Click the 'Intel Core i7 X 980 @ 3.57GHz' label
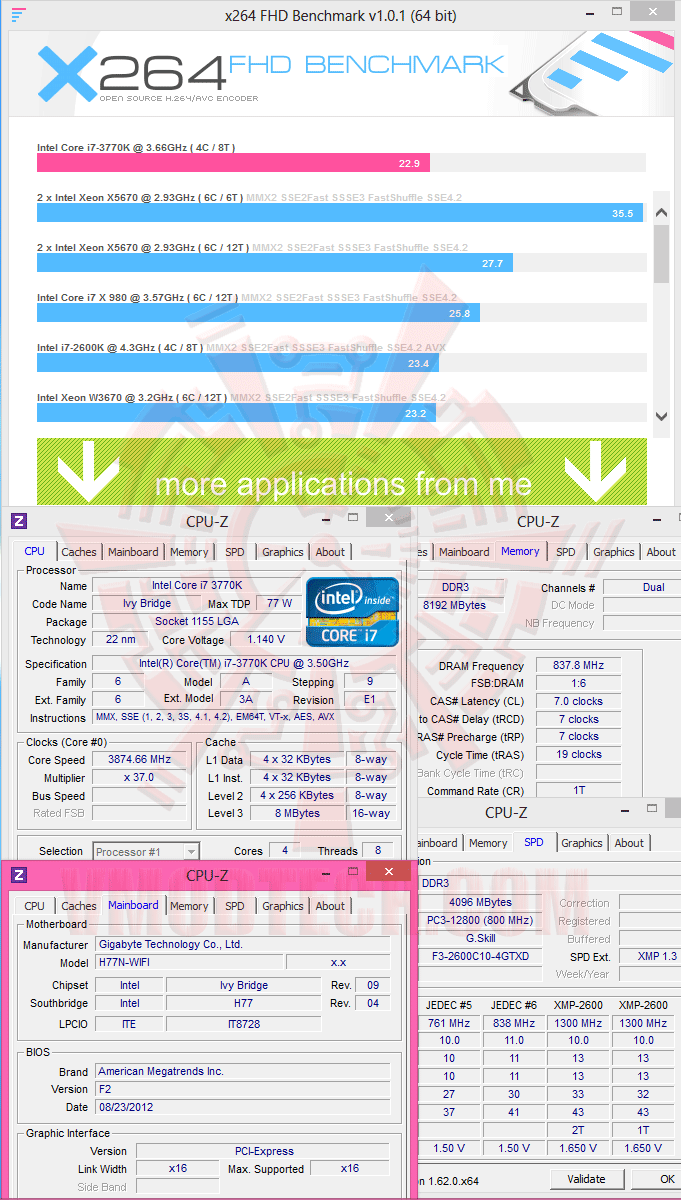This screenshot has height=1200, width=681. (137, 297)
